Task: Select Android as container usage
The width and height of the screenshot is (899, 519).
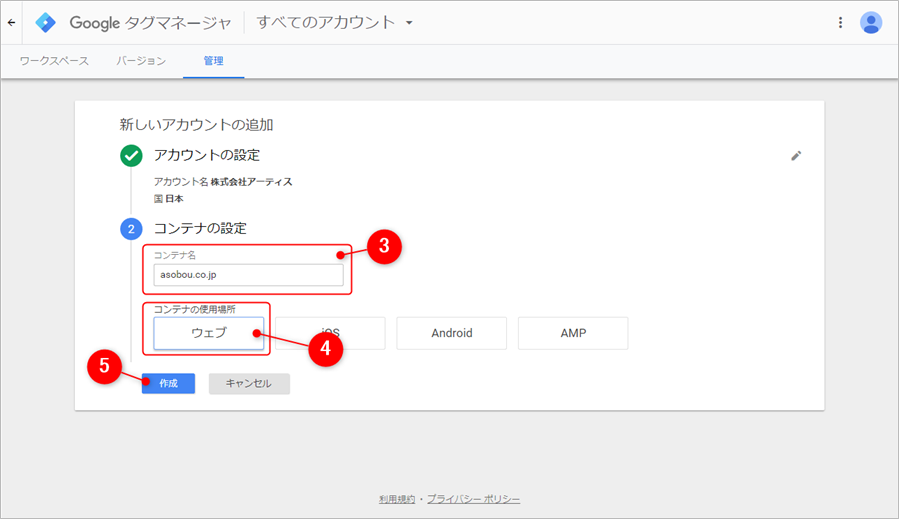Action: point(452,333)
